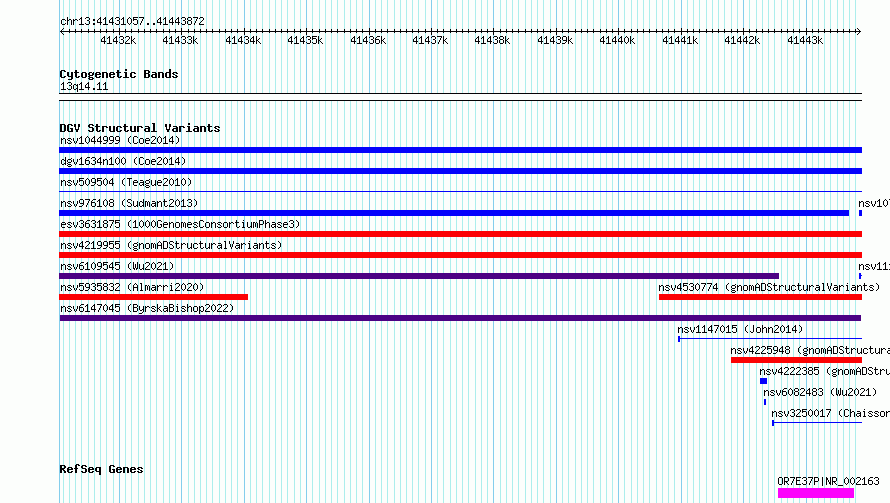Click the nsv1044999 (Coe2014) label
The width and height of the screenshot is (890, 503).
click(120, 140)
